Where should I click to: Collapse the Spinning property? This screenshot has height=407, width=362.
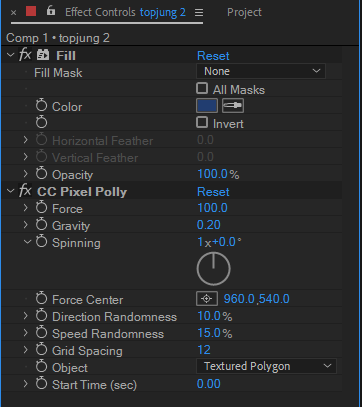click(x=27, y=242)
